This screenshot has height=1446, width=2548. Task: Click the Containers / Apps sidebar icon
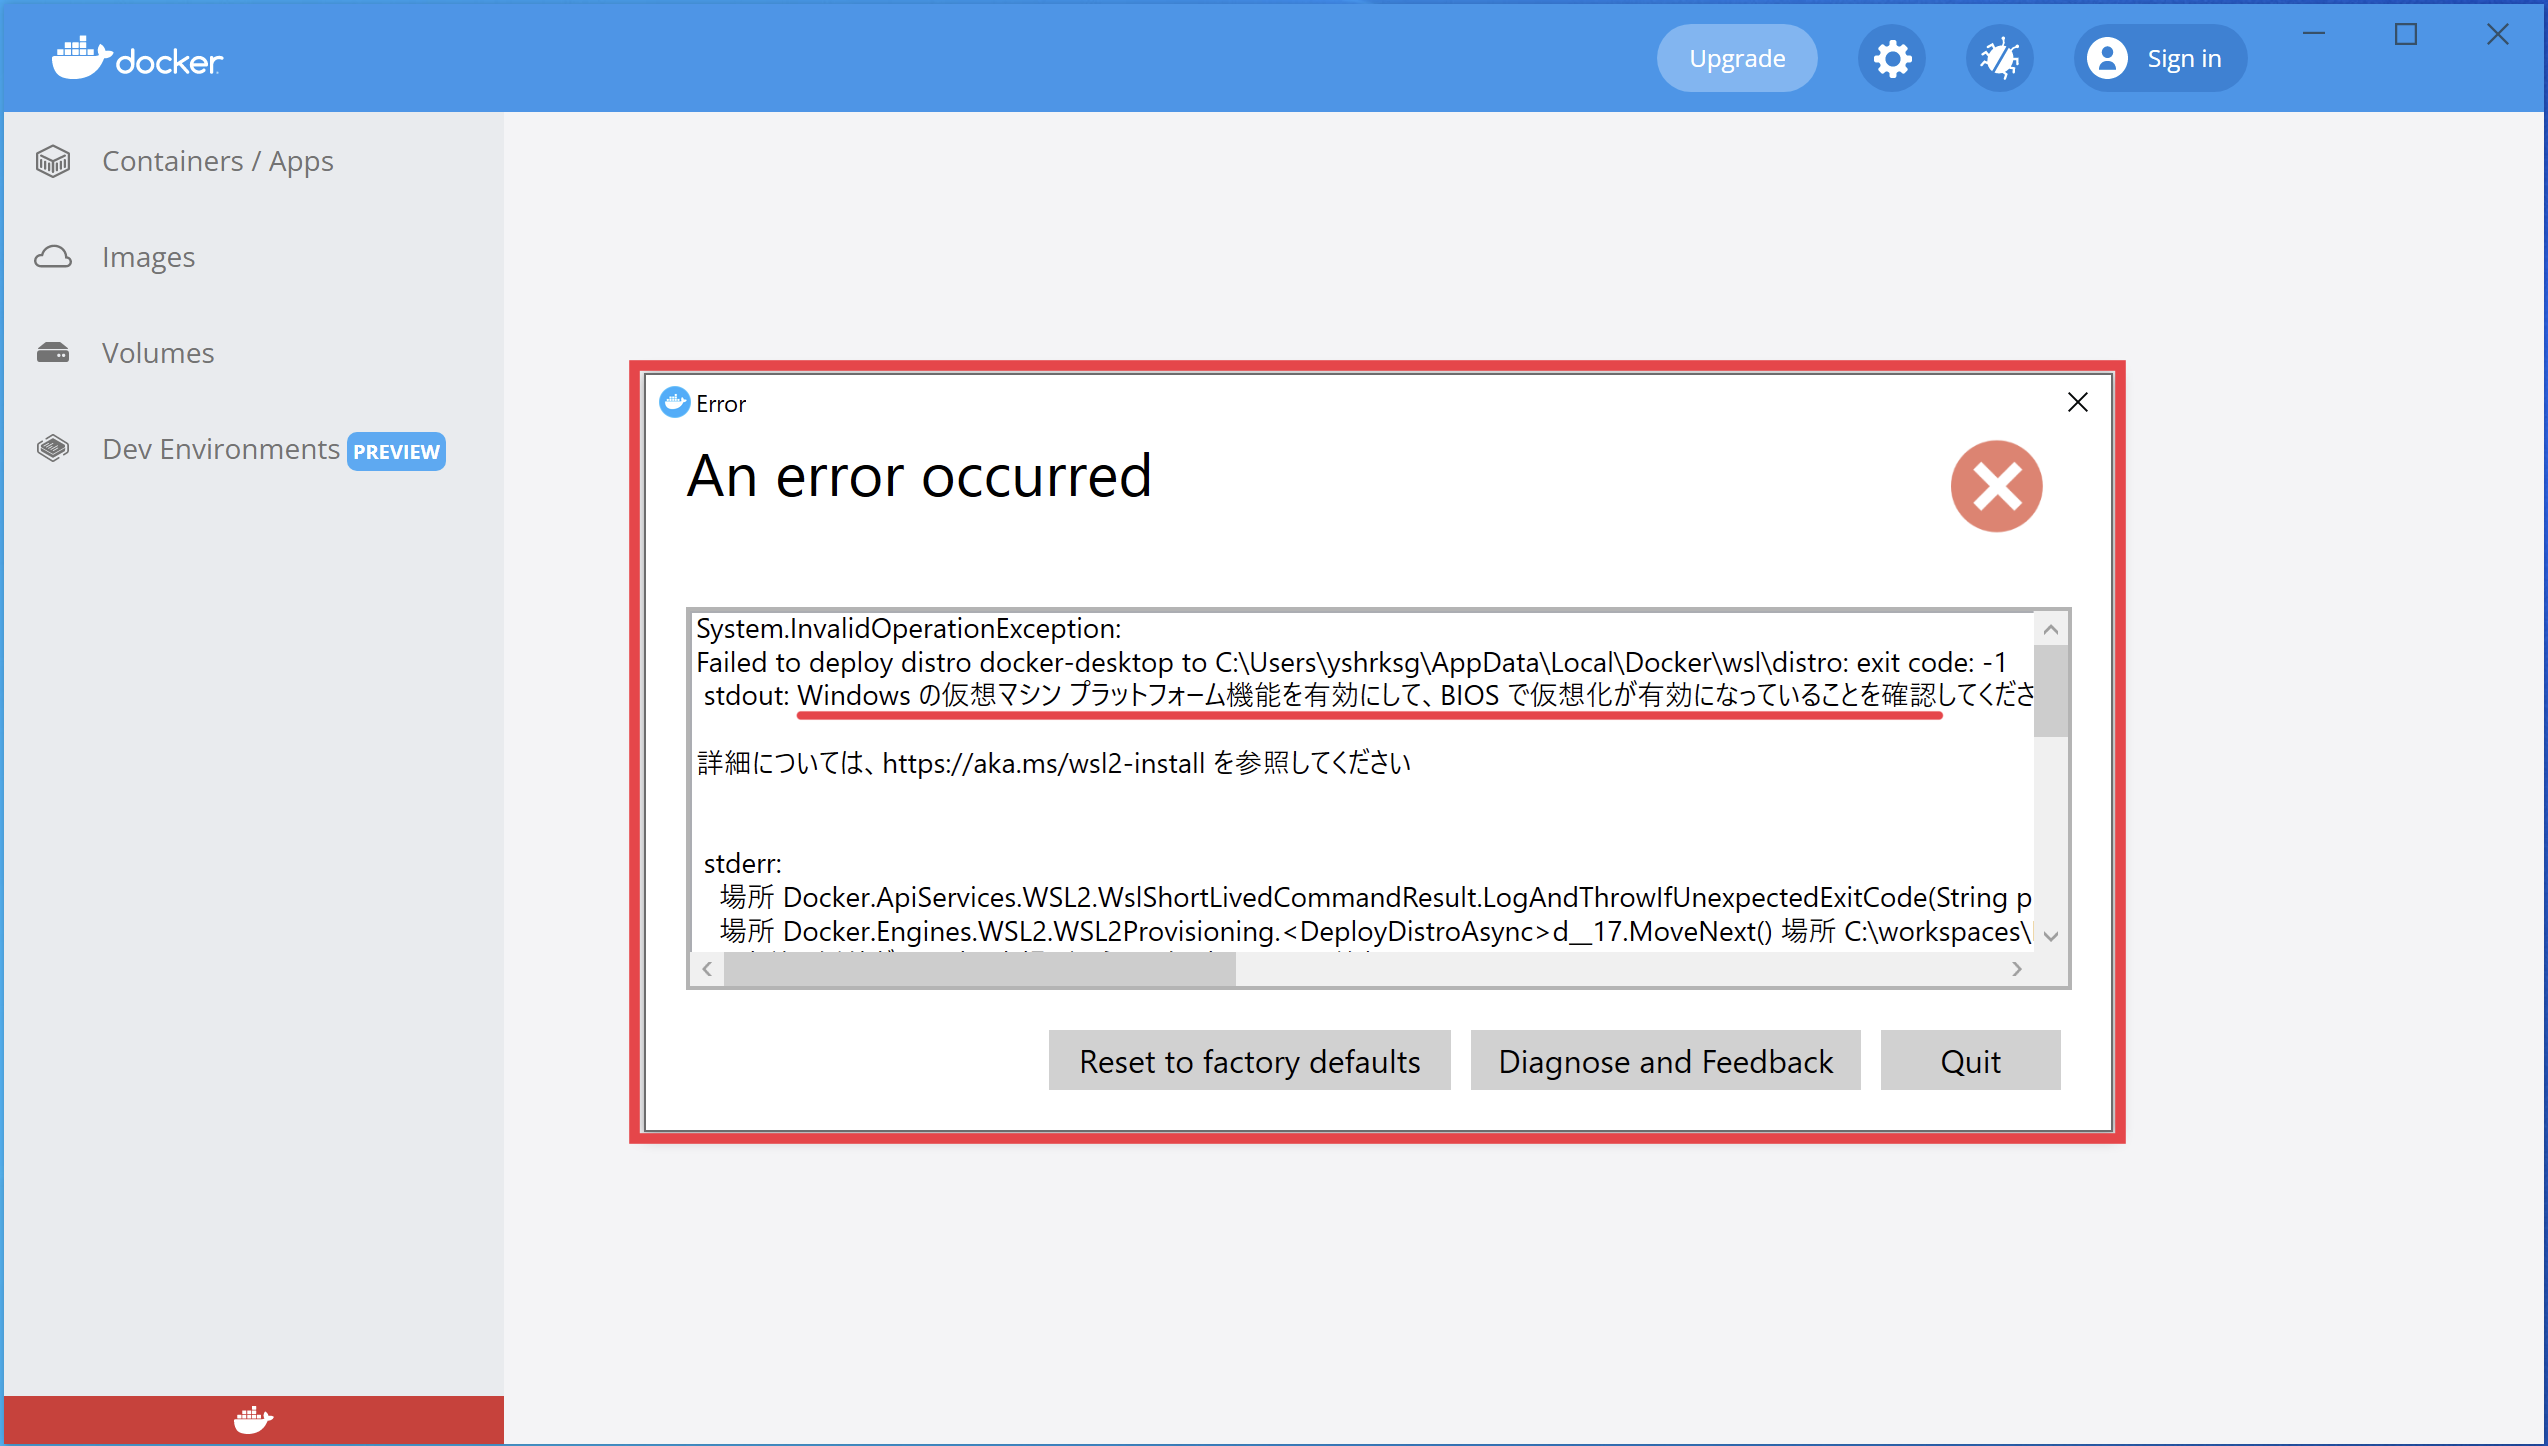tap(53, 161)
